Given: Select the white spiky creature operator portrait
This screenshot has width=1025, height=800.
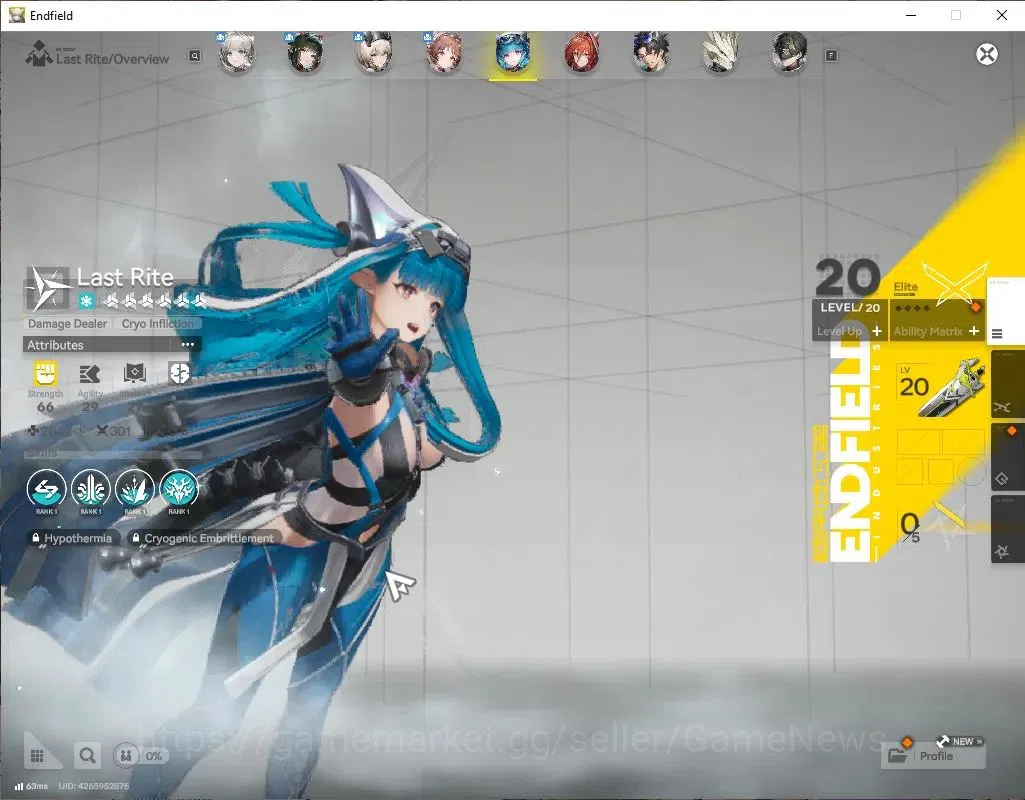Looking at the screenshot, I should coord(720,52).
